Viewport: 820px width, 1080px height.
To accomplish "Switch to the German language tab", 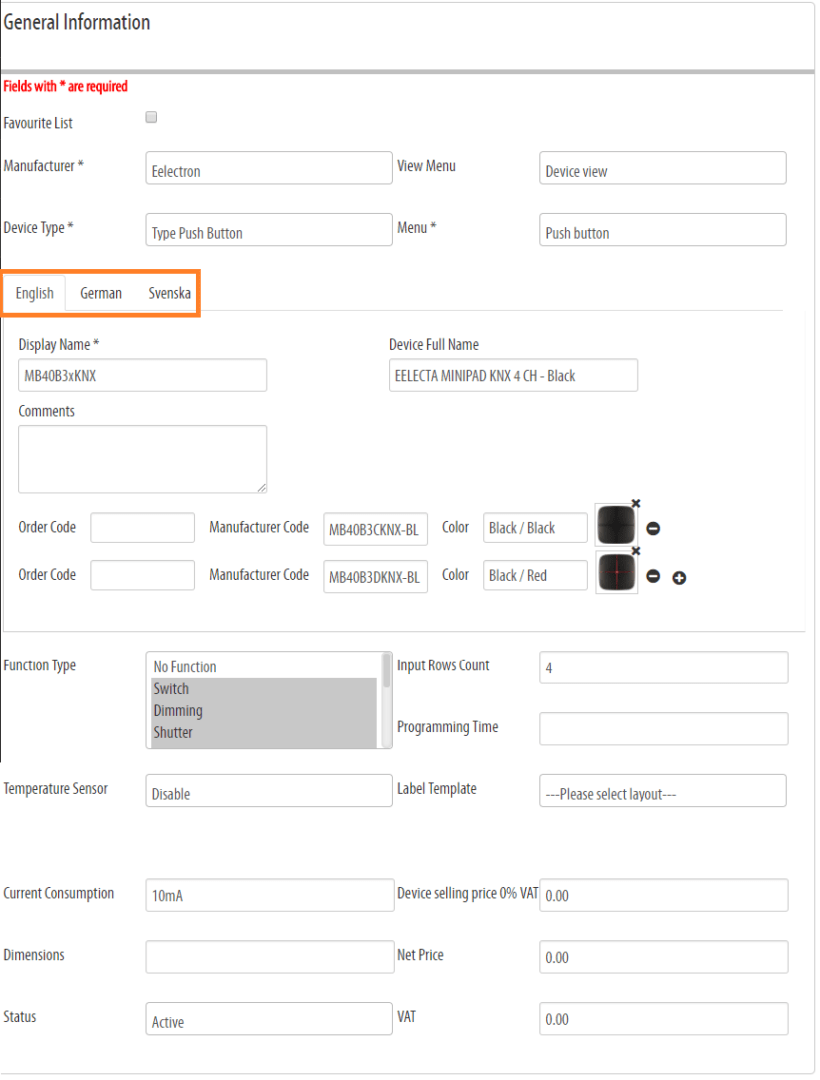I will click(x=101, y=293).
